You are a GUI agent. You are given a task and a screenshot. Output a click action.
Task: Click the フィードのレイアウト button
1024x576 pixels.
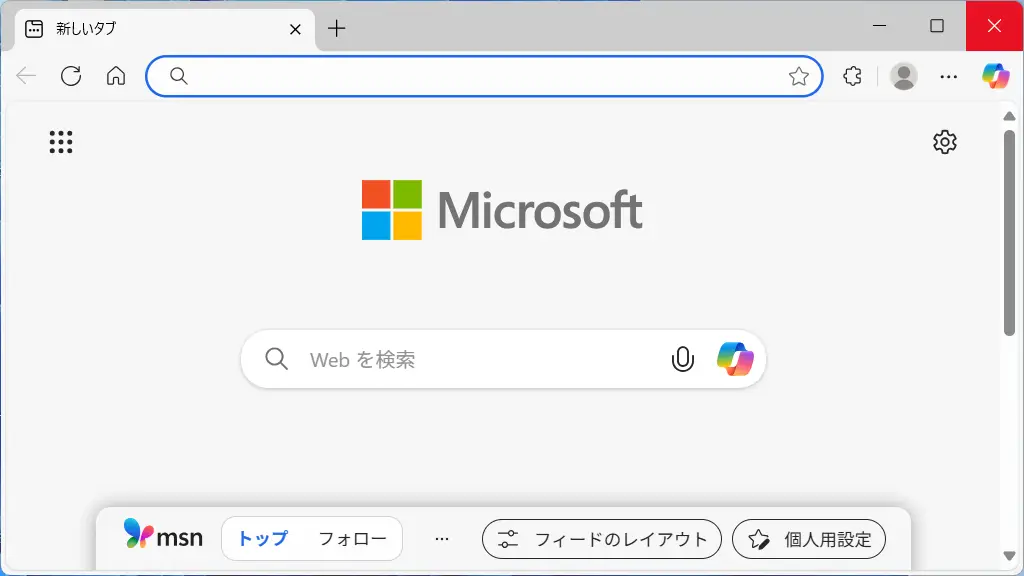pos(601,539)
